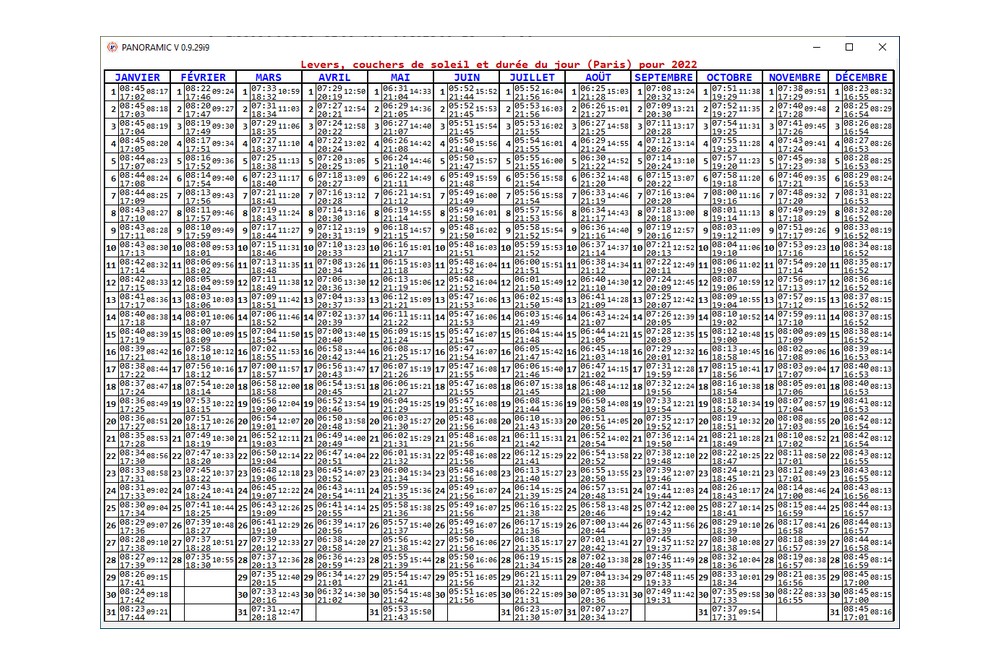This screenshot has height=666, width=1000.
Task: Click April 5 day length '13:05'
Action: pos(354,161)
